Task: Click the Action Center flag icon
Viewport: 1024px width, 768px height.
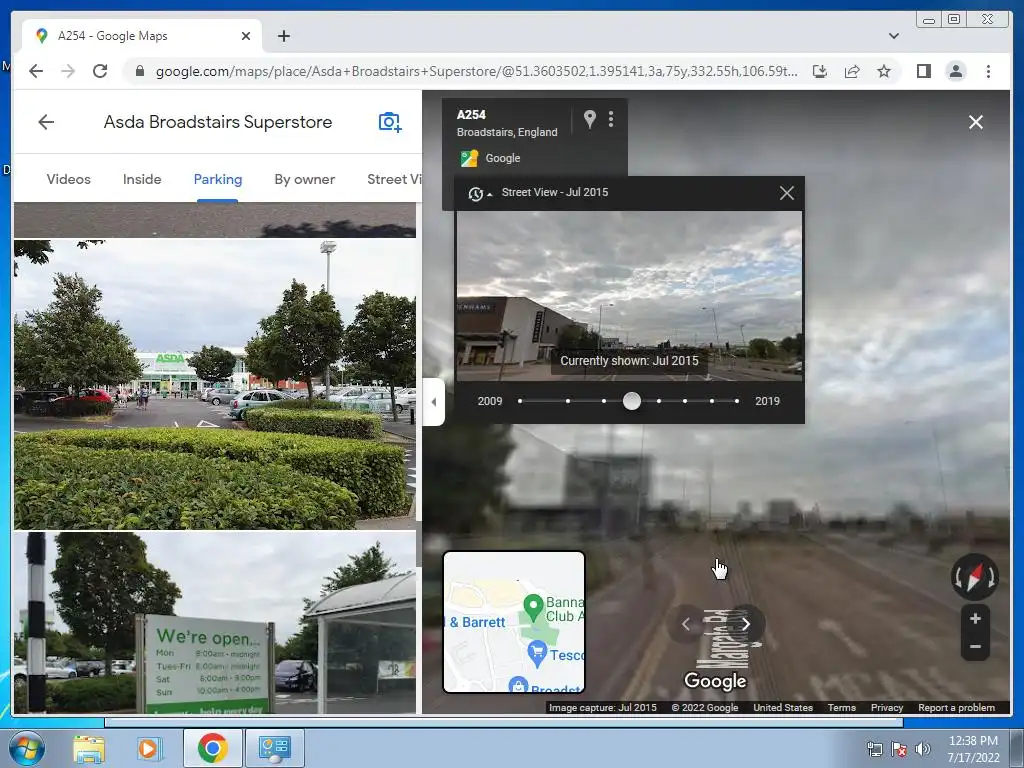Action: [x=899, y=749]
